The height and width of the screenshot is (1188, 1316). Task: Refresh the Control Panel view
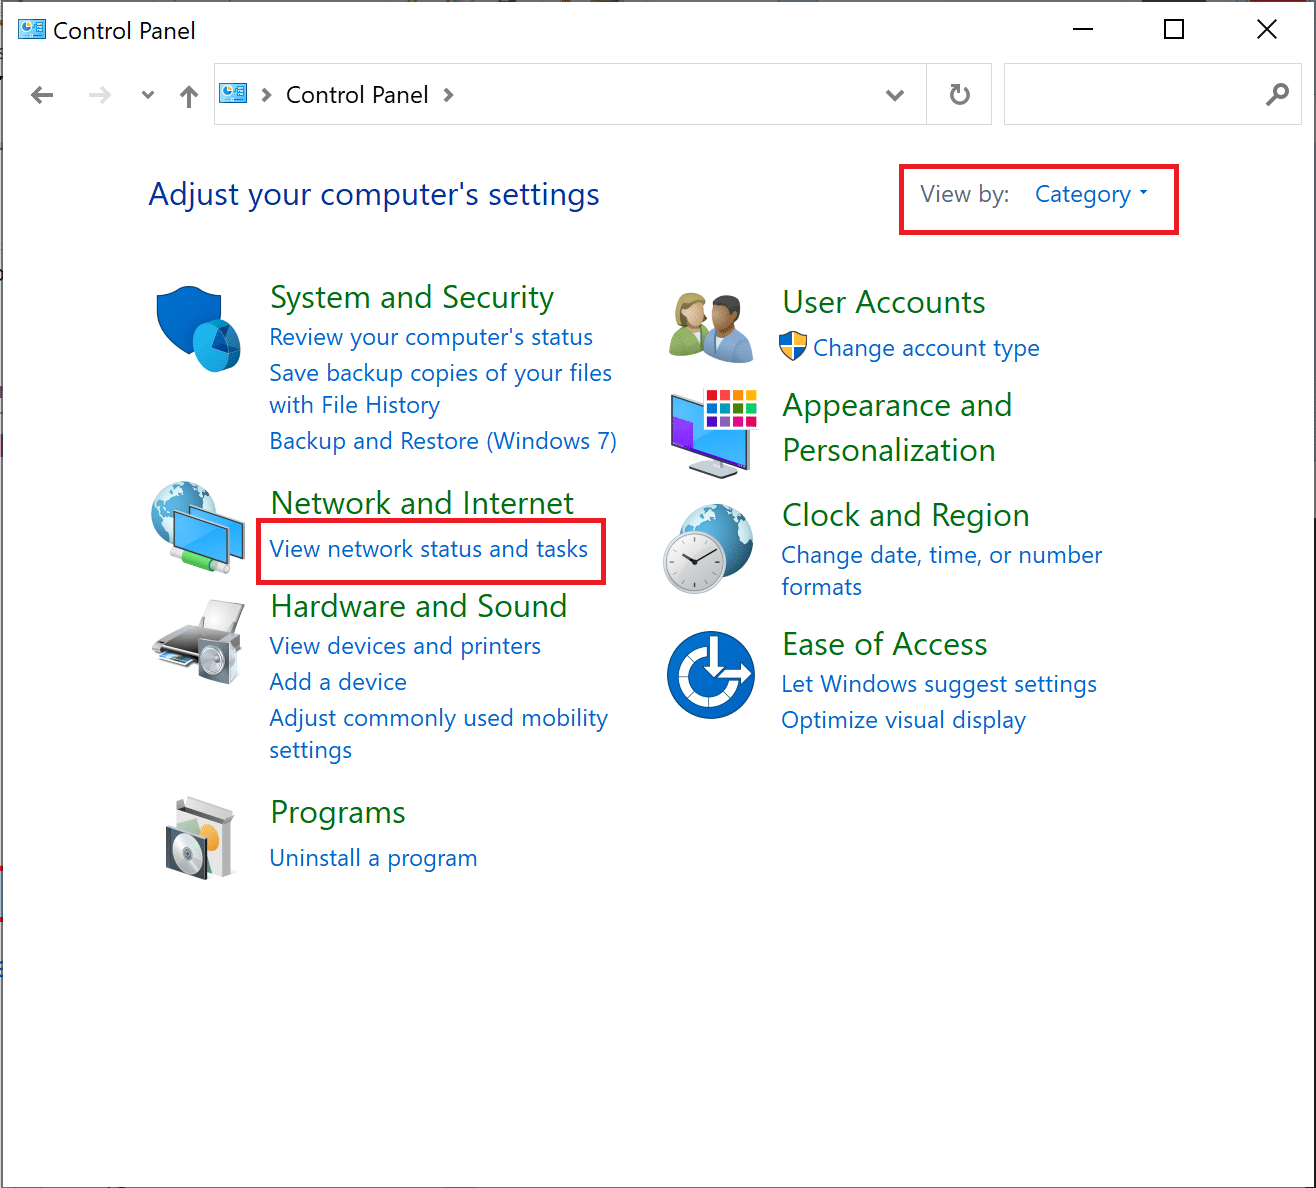[x=959, y=94]
